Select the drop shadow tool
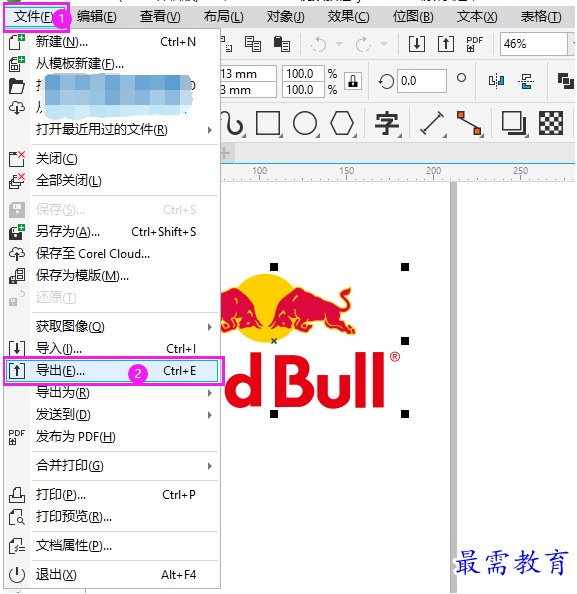Screen dimensions: 577x594 tap(514, 123)
